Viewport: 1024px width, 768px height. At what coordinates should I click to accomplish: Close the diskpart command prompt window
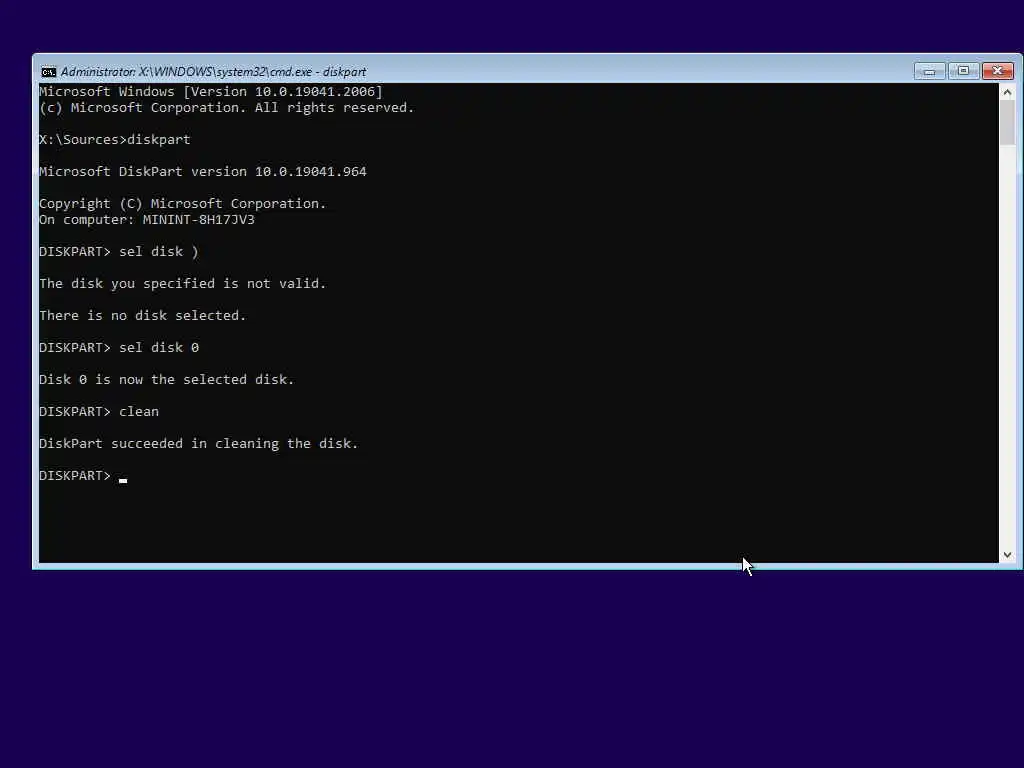(x=998, y=71)
